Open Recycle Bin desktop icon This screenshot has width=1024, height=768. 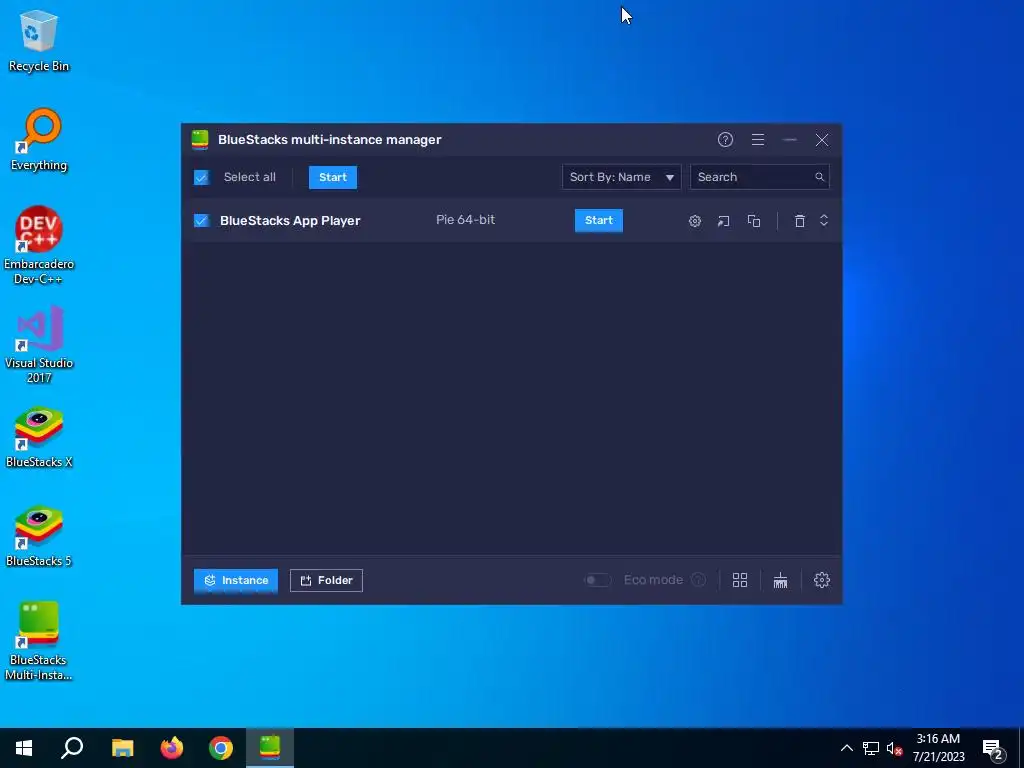(x=39, y=41)
